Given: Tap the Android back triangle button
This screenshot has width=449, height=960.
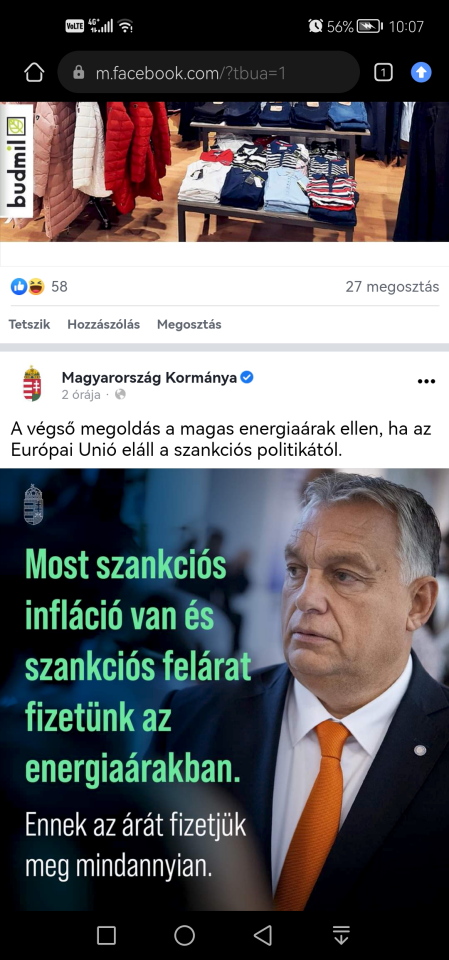Looking at the screenshot, I should click(x=263, y=935).
